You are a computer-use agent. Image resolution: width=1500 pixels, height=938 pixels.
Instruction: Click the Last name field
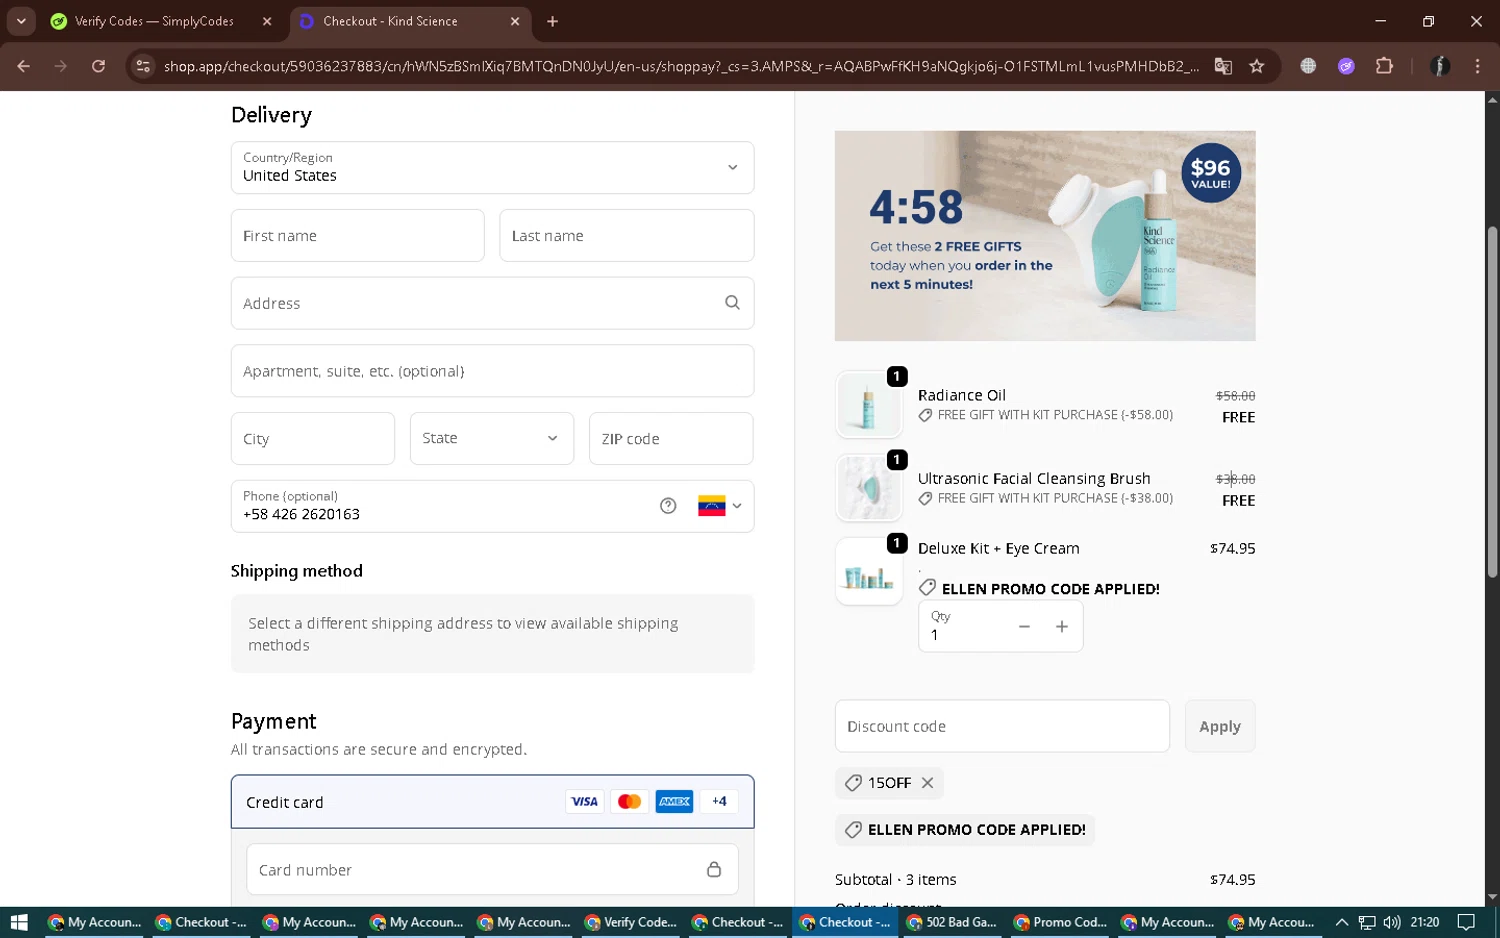click(x=627, y=235)
